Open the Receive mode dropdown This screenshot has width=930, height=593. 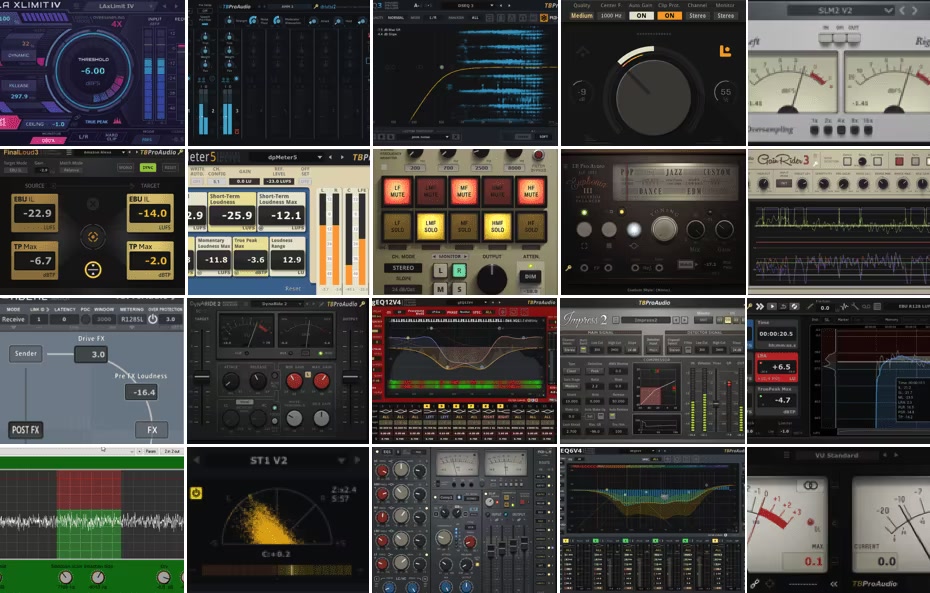tap(14, 319)
